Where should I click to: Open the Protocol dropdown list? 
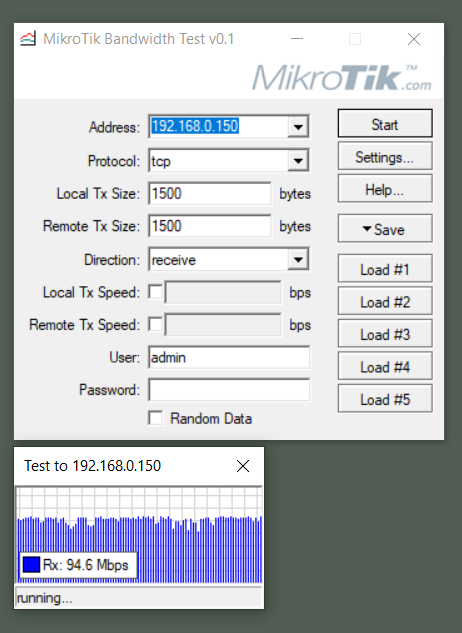coord(298,161)
